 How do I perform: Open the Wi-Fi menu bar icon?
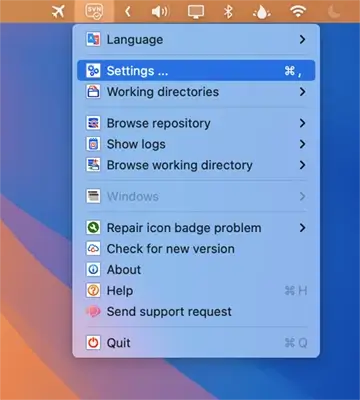click(298, 12)
